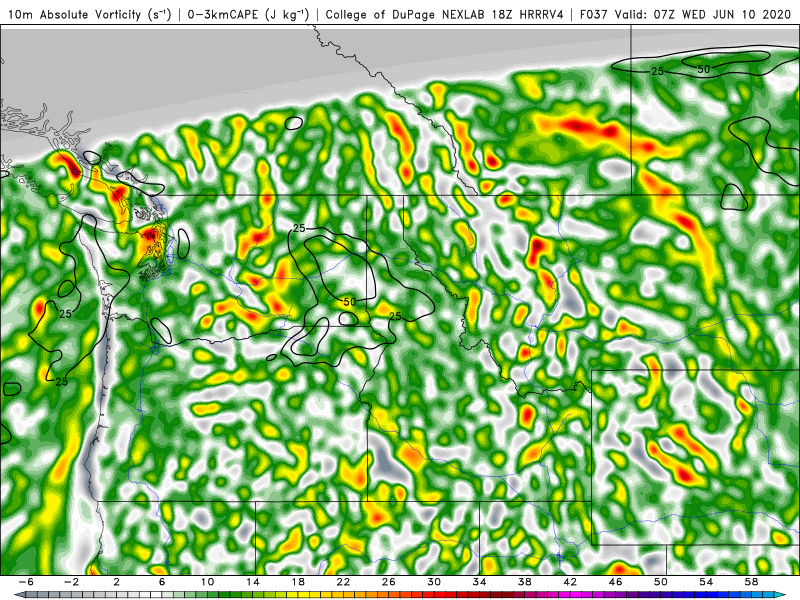Click the 25 contour label beside the top-right 50 contour
The height and width of the screenshot is (600, 800).
coord(657,71)
